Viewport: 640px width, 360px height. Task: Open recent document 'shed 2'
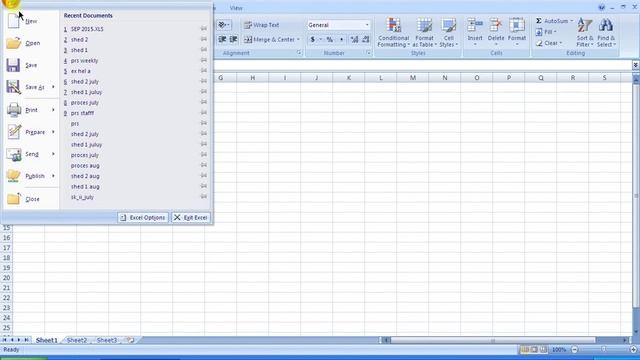[x=80, y=40]
